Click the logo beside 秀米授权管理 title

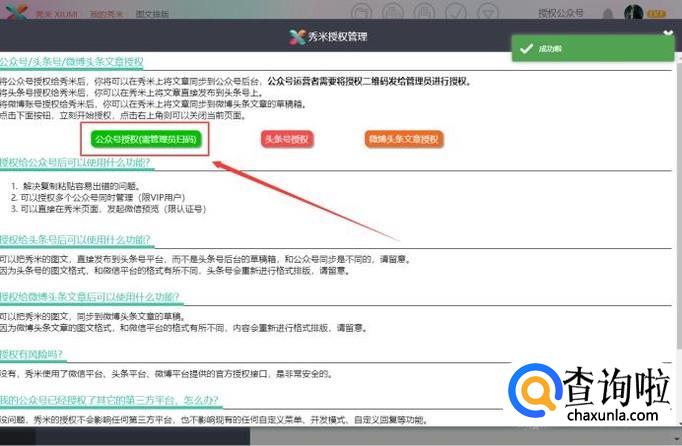(298, 37)
